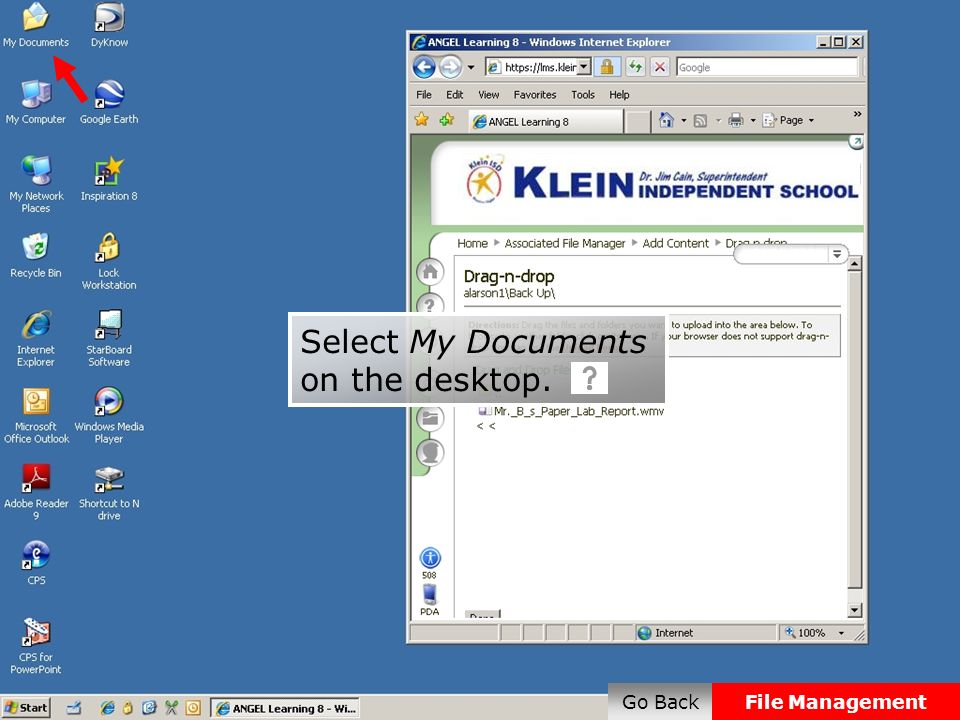Launch Google Earth from the desktop
960x720 pixels.
click(109, 102)
